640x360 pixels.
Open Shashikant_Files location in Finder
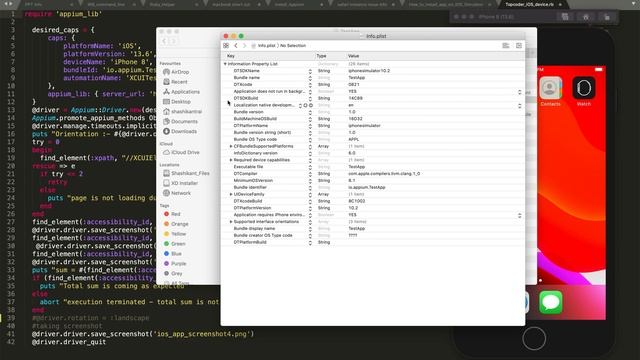[x=186, y=173]
